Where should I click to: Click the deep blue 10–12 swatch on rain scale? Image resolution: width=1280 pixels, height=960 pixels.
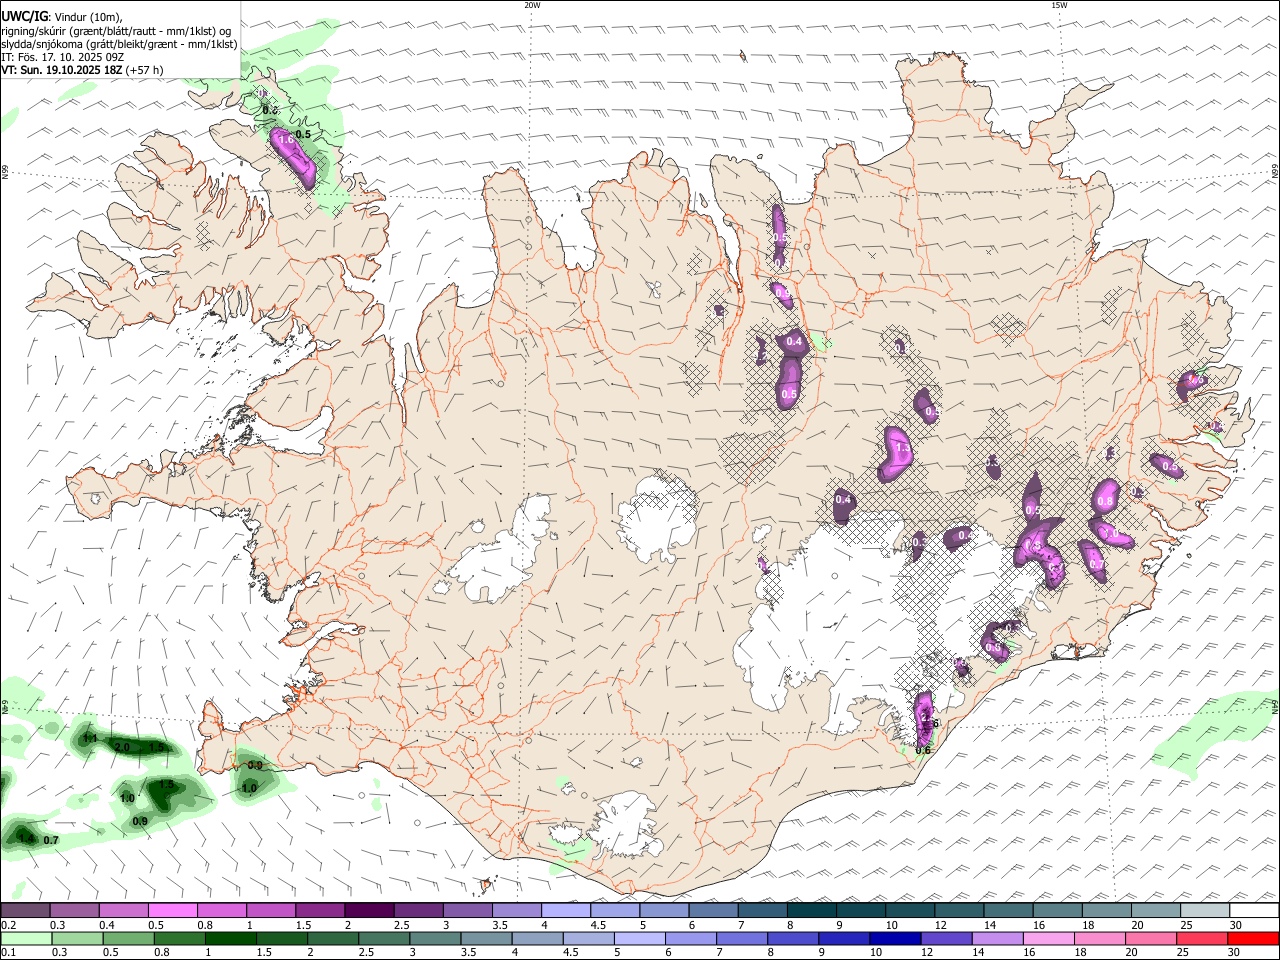tap(894, 939)
